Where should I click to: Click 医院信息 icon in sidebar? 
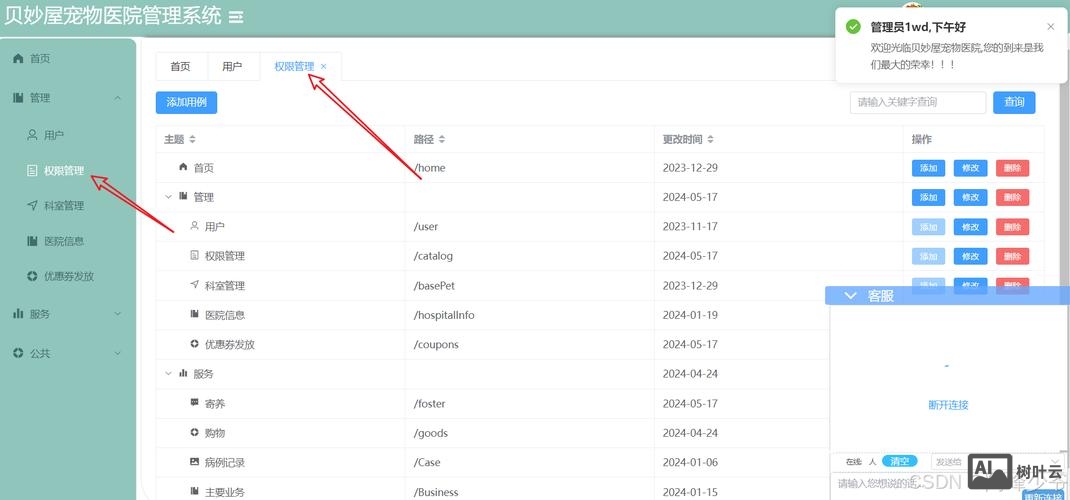click(32, 241)
